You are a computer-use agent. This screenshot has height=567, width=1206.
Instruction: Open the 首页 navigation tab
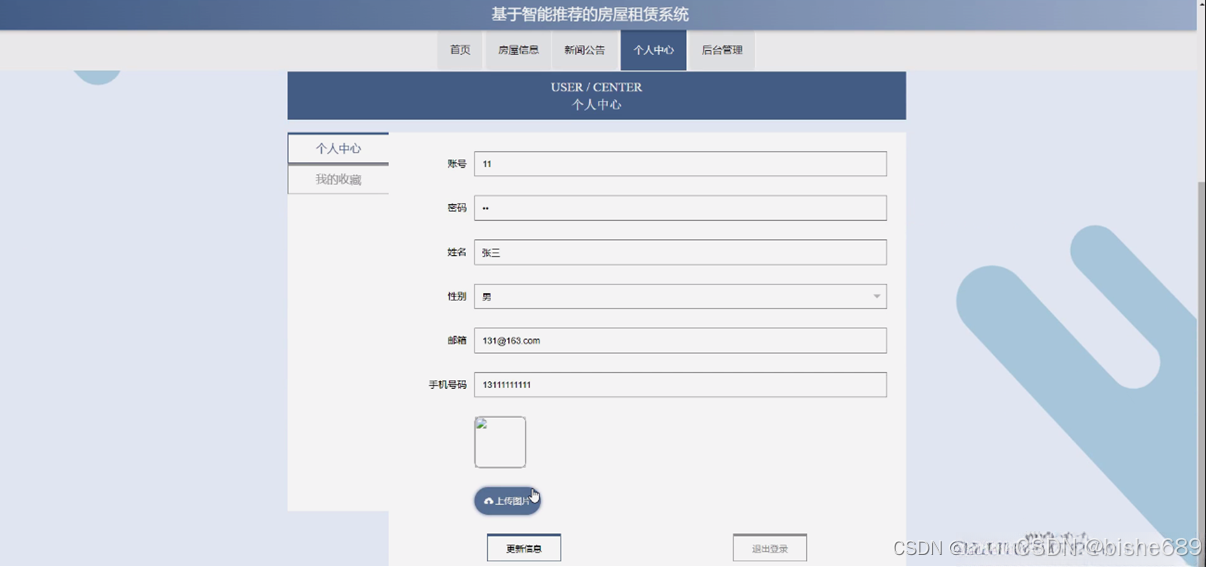[460, 50]
